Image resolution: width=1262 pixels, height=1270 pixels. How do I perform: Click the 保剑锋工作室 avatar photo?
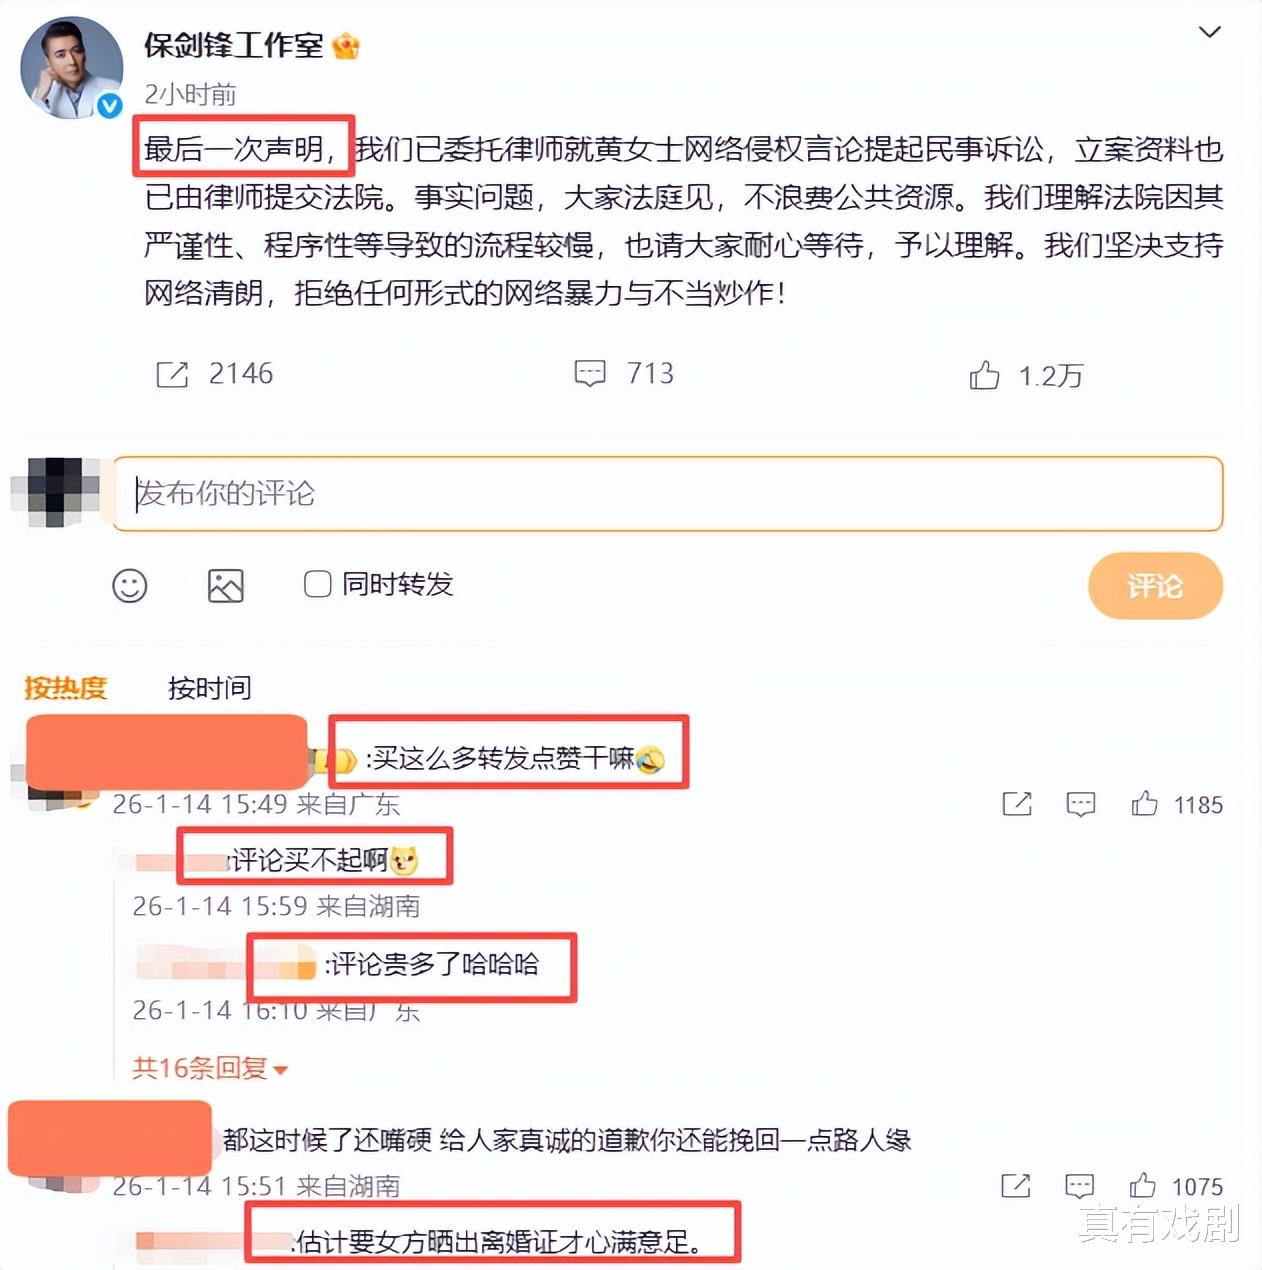pyautogui.click(x=71, y=67)
